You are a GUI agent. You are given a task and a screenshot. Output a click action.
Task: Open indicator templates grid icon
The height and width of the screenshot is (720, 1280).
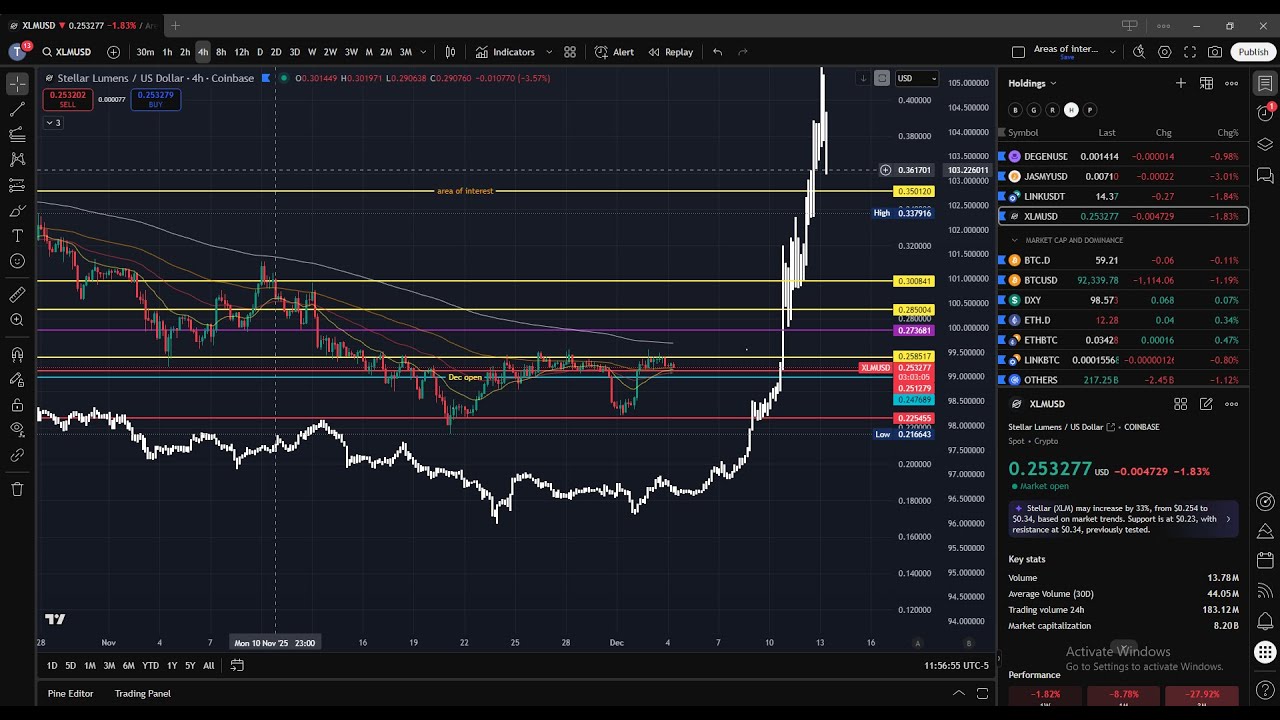point(570,52)
